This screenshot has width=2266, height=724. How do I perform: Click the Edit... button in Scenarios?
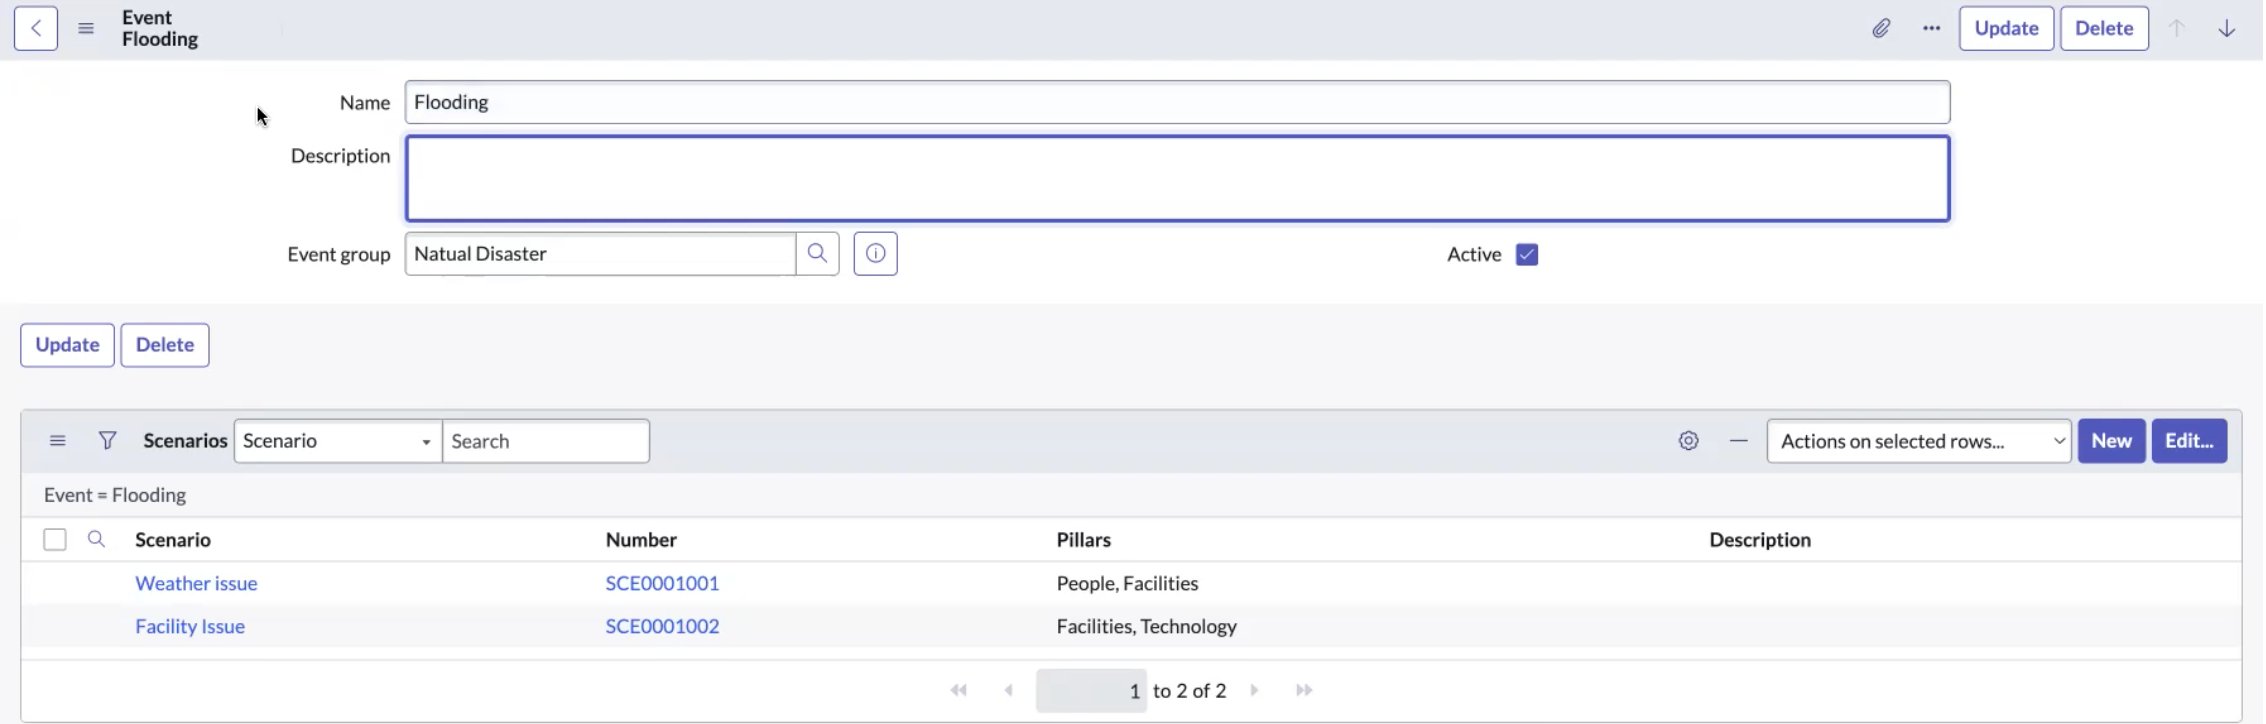click(x=2189, y=441)
